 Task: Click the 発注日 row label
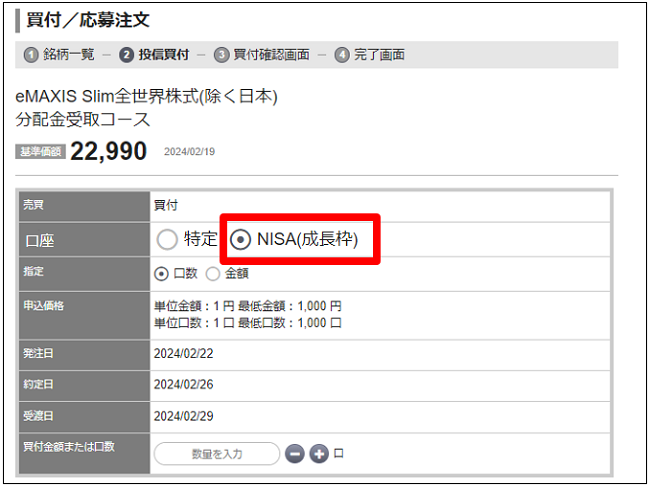tap(38, 354)
